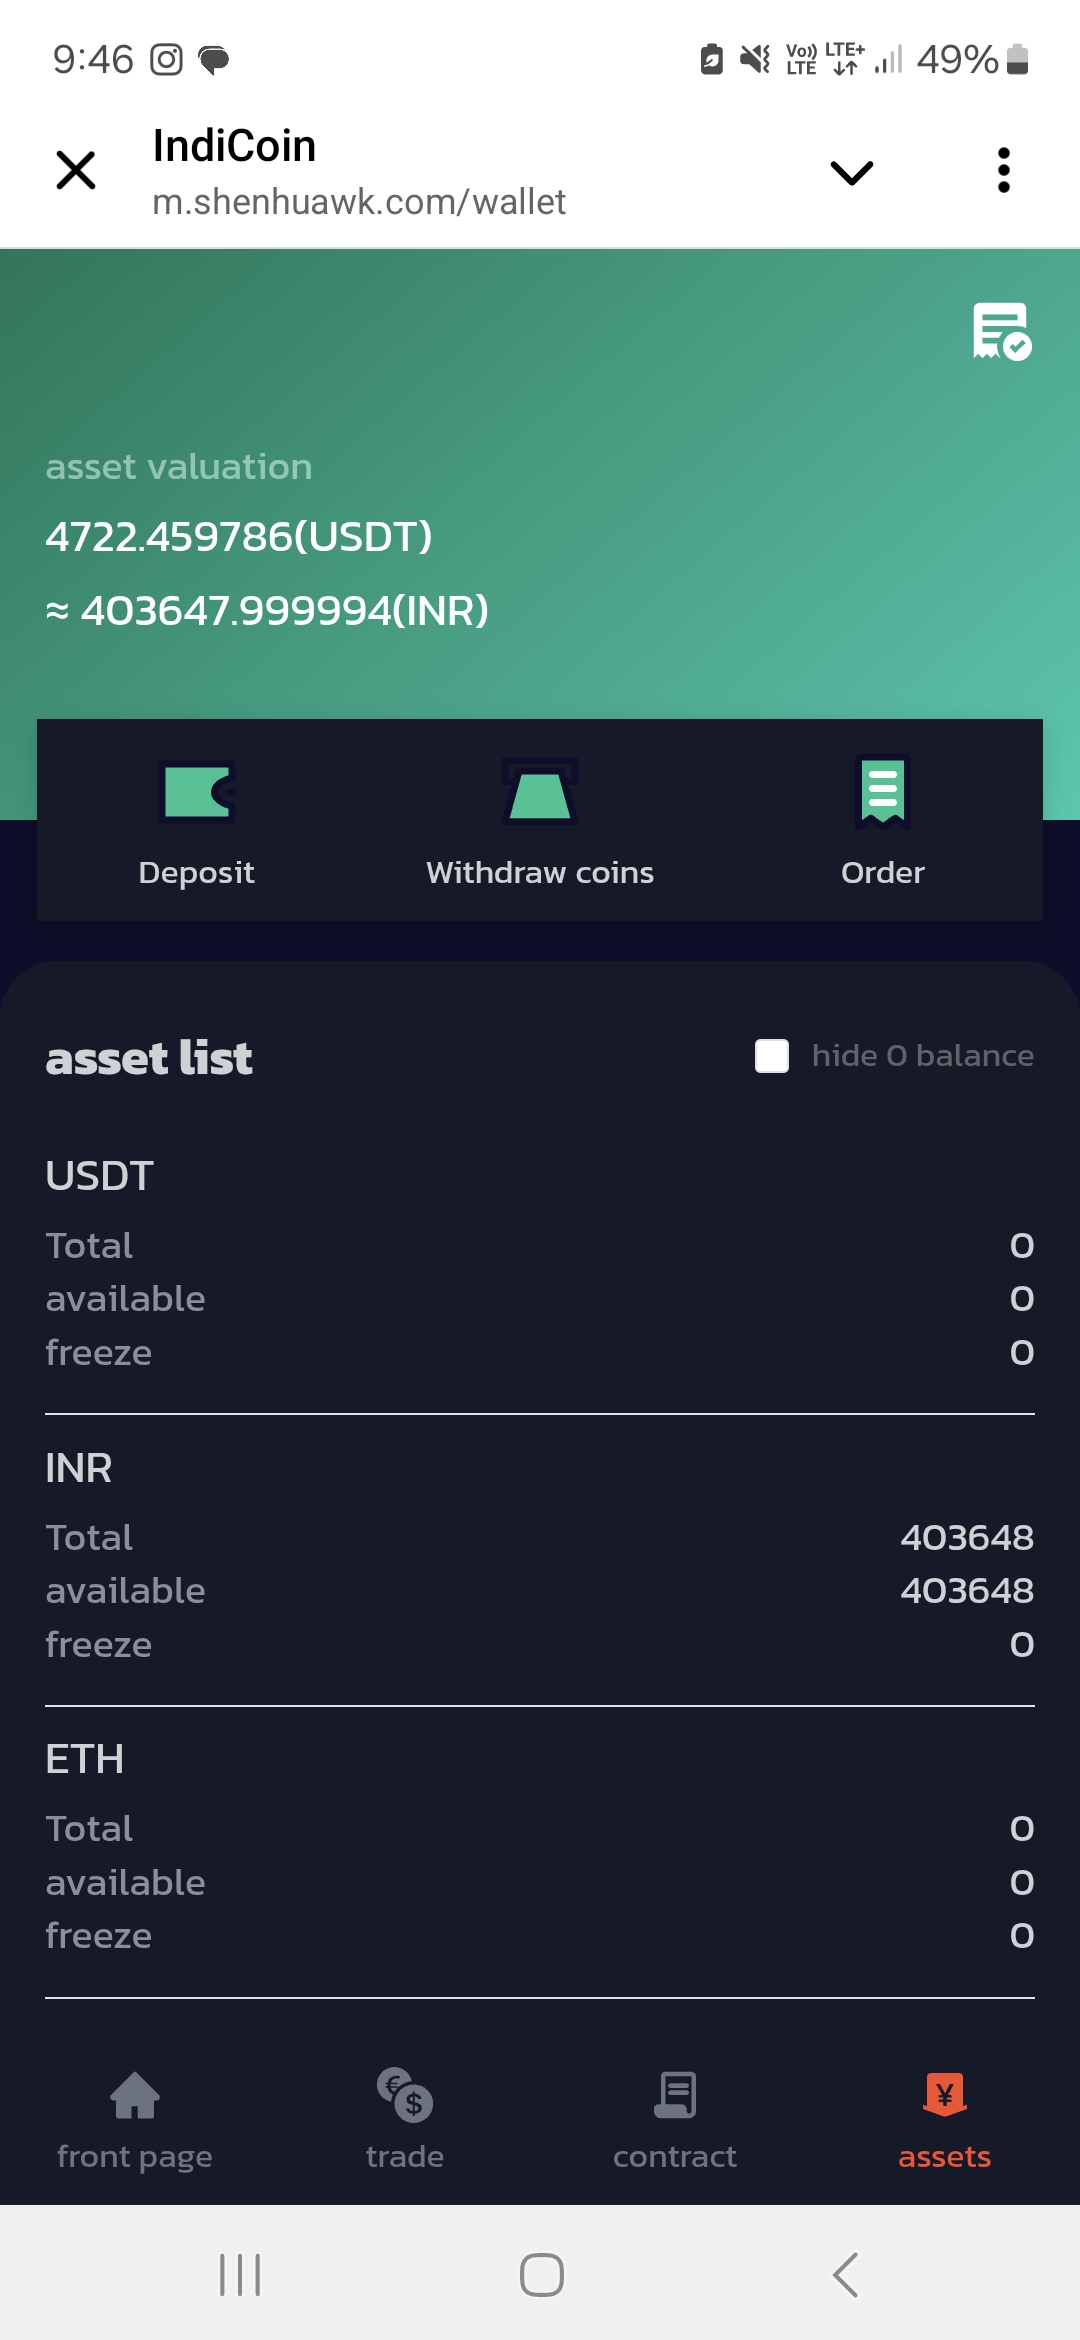The height and width of the screenshot is (2340, 1080).
Task: Enable the hide 0 balance checkbox
Action: (772, 1056)
